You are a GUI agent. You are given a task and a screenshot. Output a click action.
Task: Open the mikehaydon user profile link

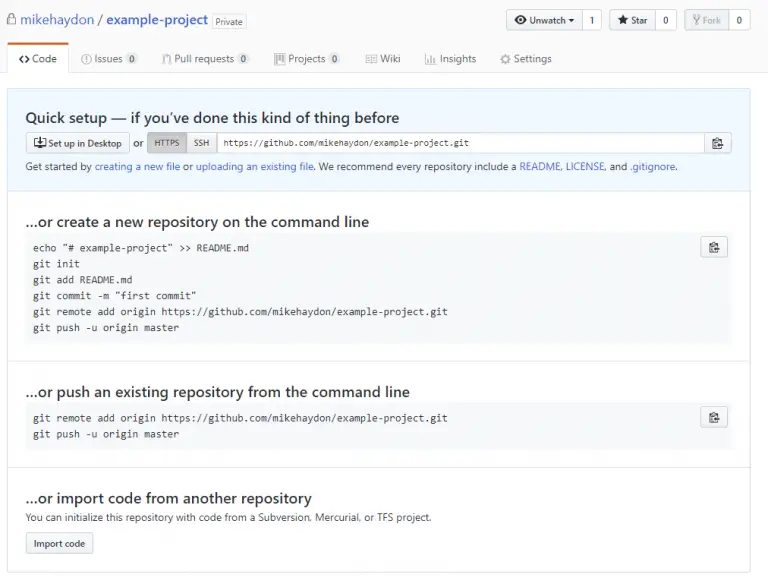57,20
